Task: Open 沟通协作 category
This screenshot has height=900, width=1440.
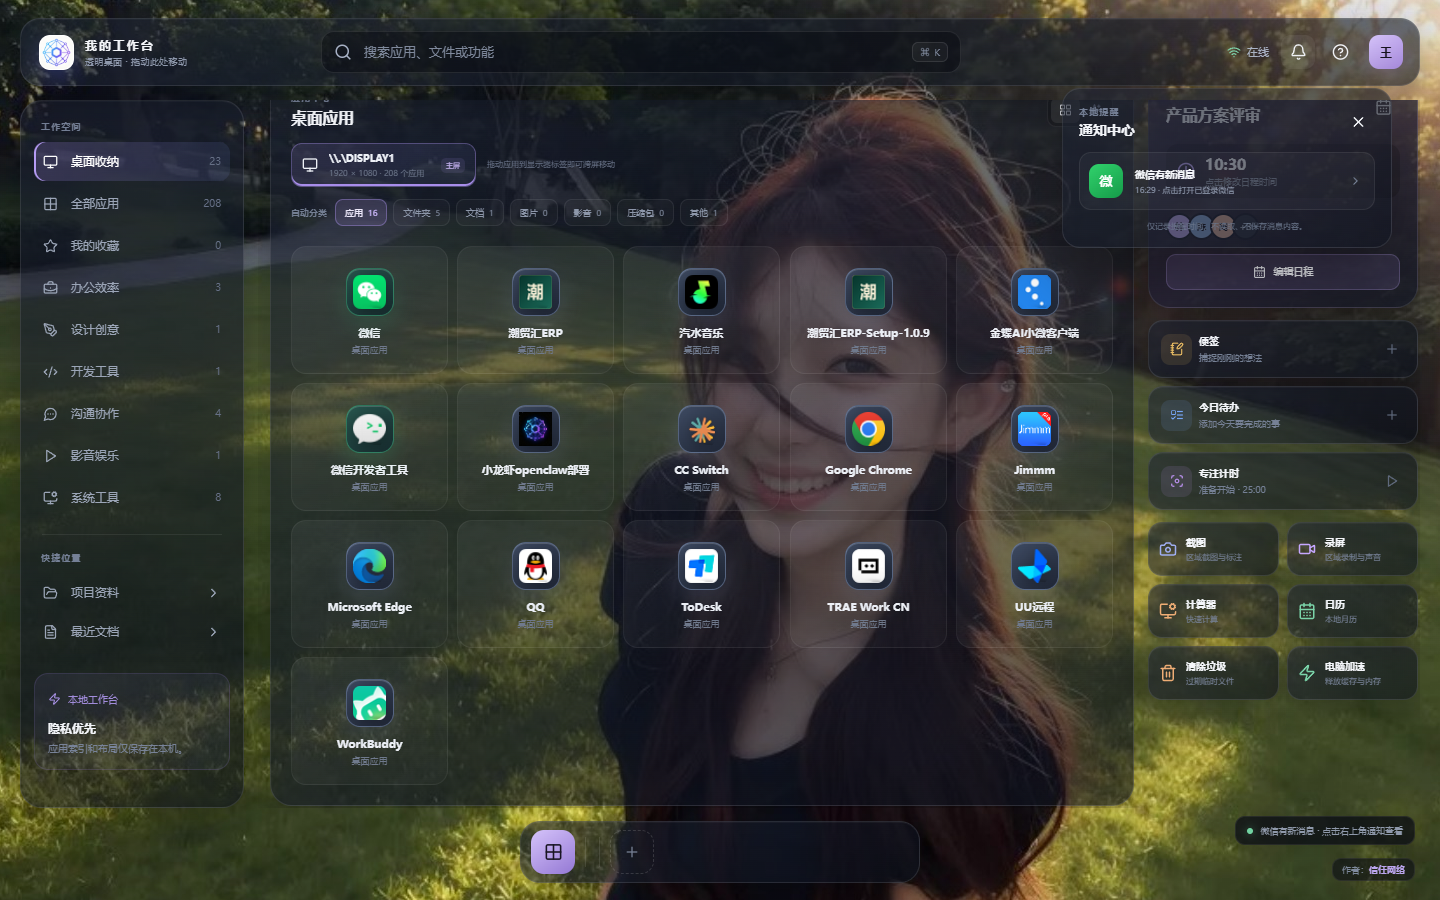Action: [x=132, y=413]
